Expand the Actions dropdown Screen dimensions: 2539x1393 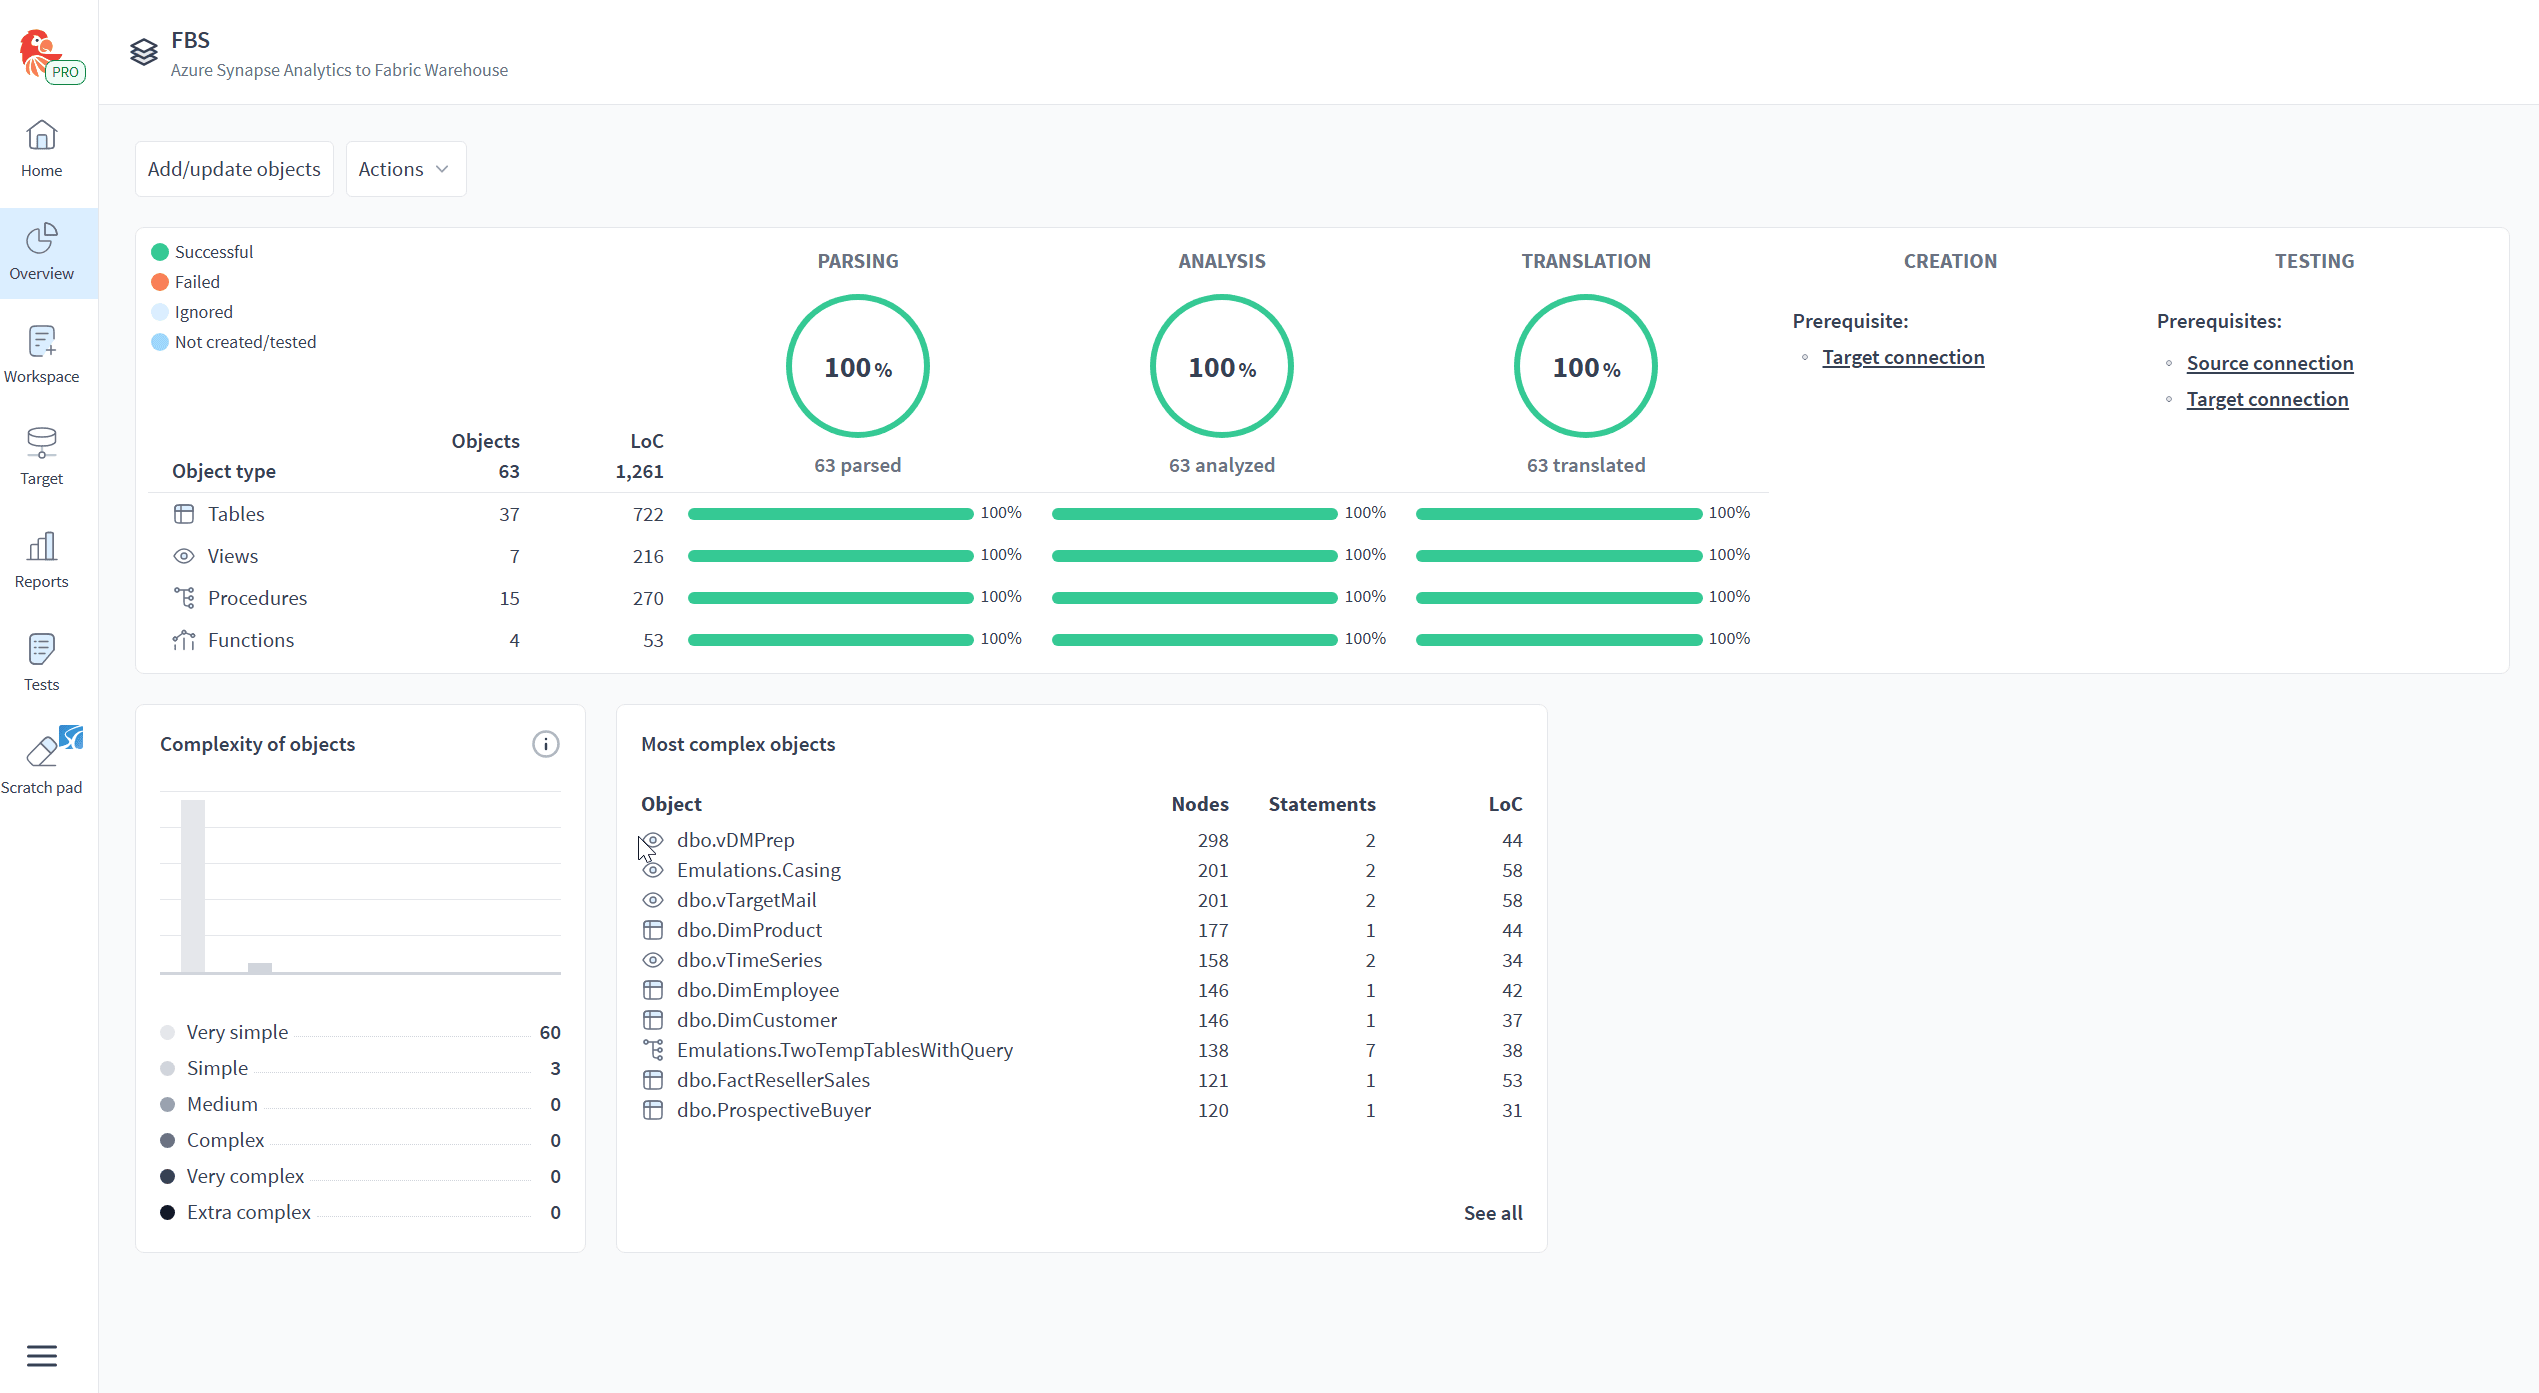coord(405,169)
